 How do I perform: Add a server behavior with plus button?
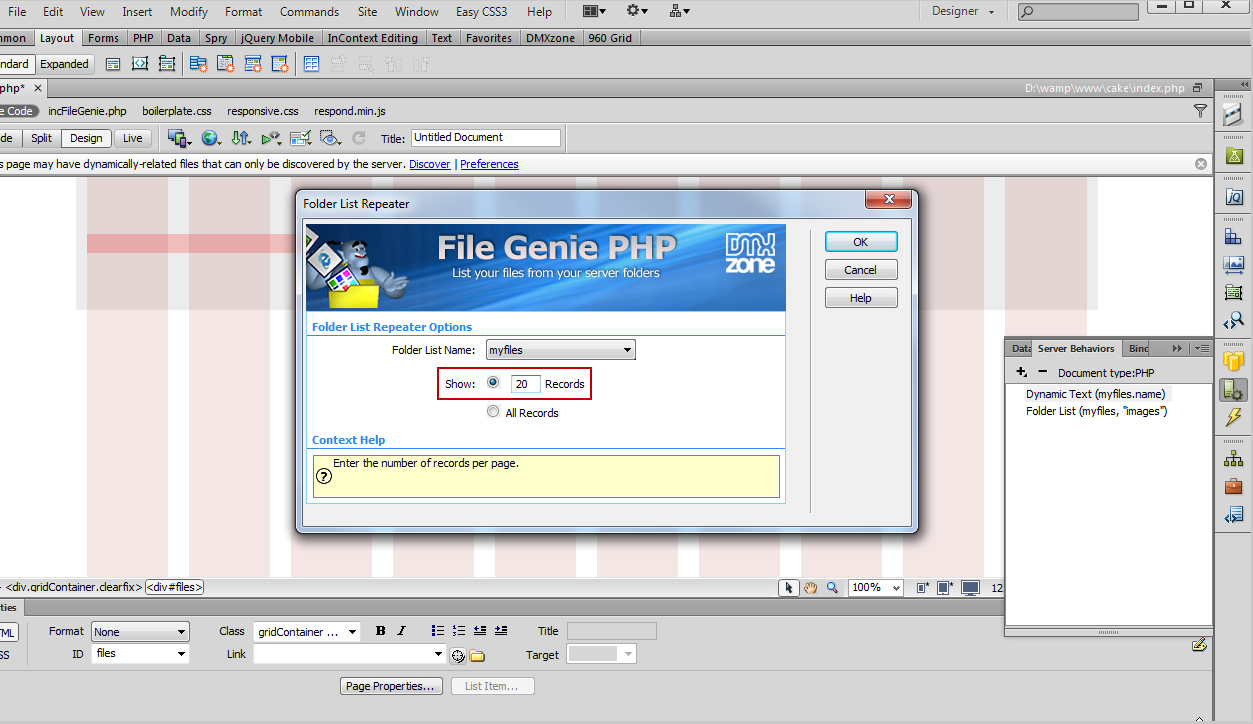pos(1021,372)
